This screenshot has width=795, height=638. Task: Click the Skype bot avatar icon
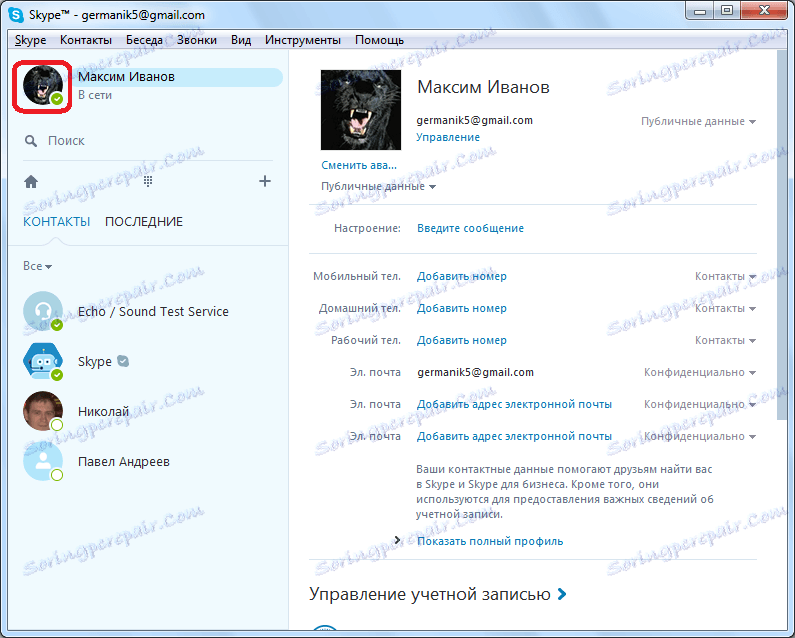pos(43,361)
